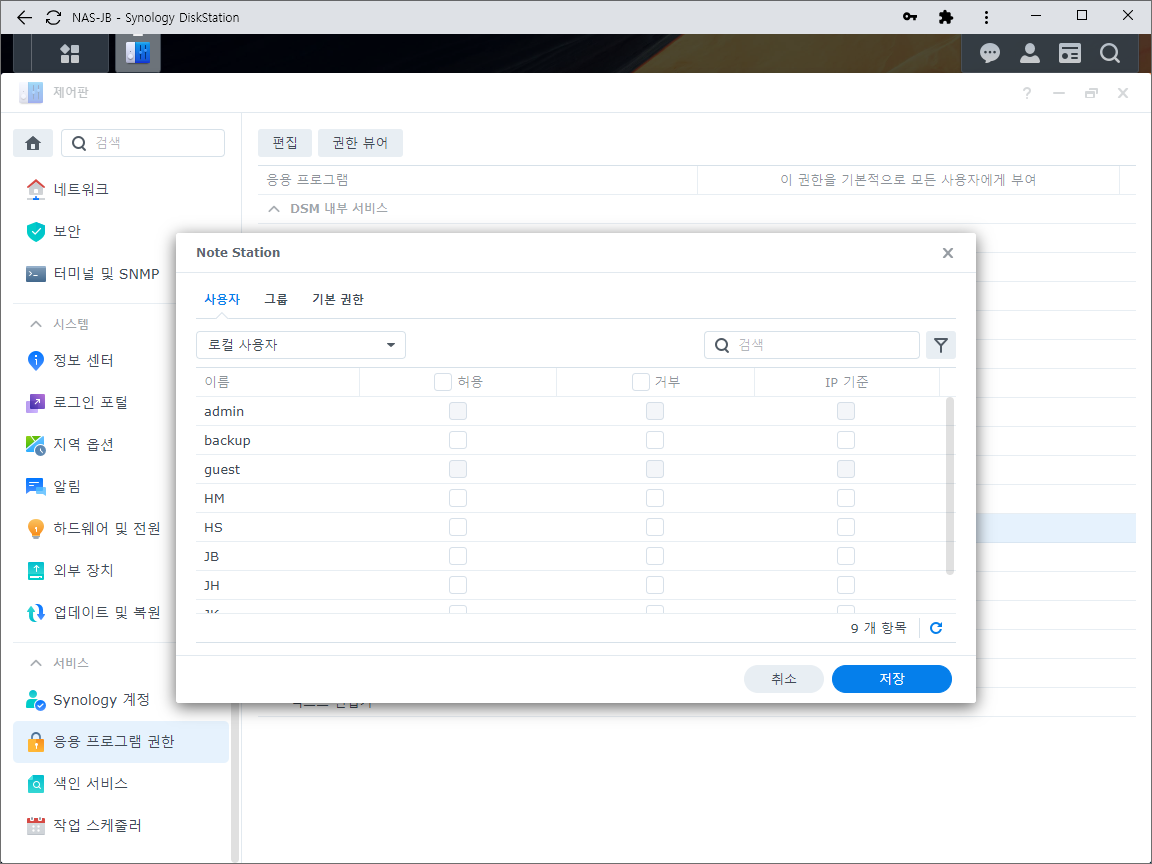This screenshot has height=864, width=1152.
Task: Check the 허용 header checkbox
Action: pyautogui.click(x=443, y=382)
